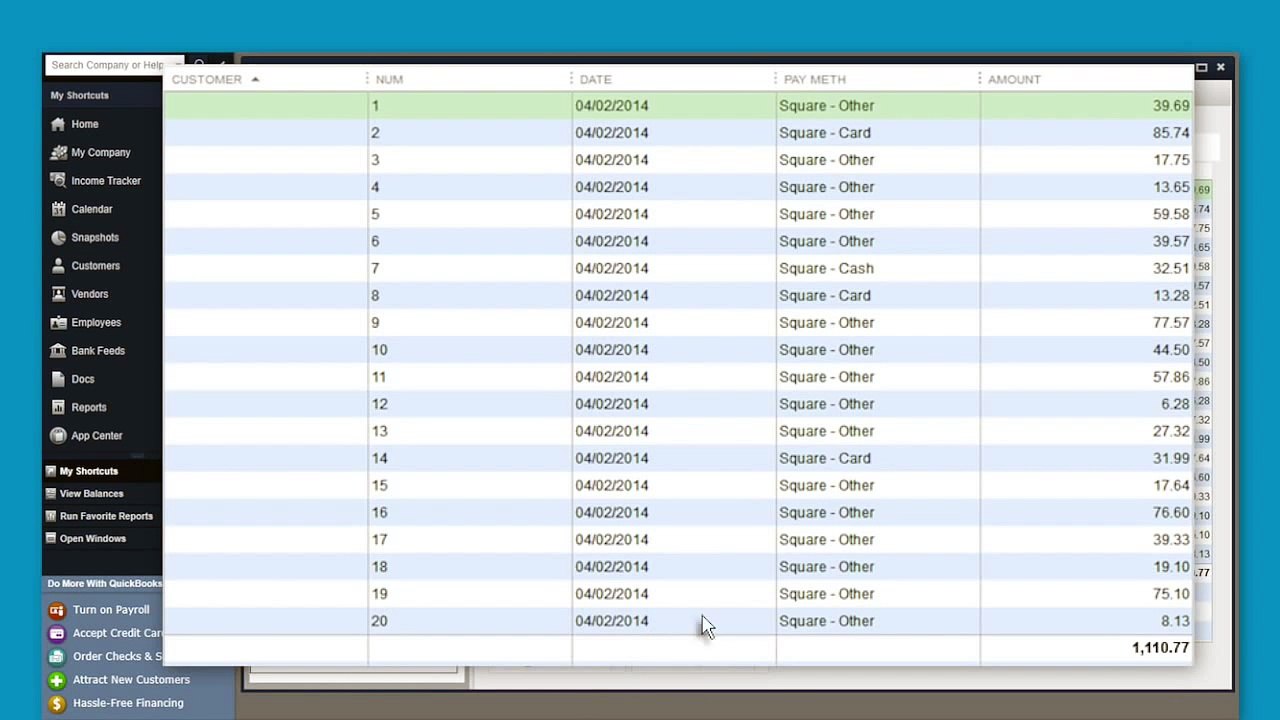
Task: Click the Order Checks icon
Action: [57, 657]
